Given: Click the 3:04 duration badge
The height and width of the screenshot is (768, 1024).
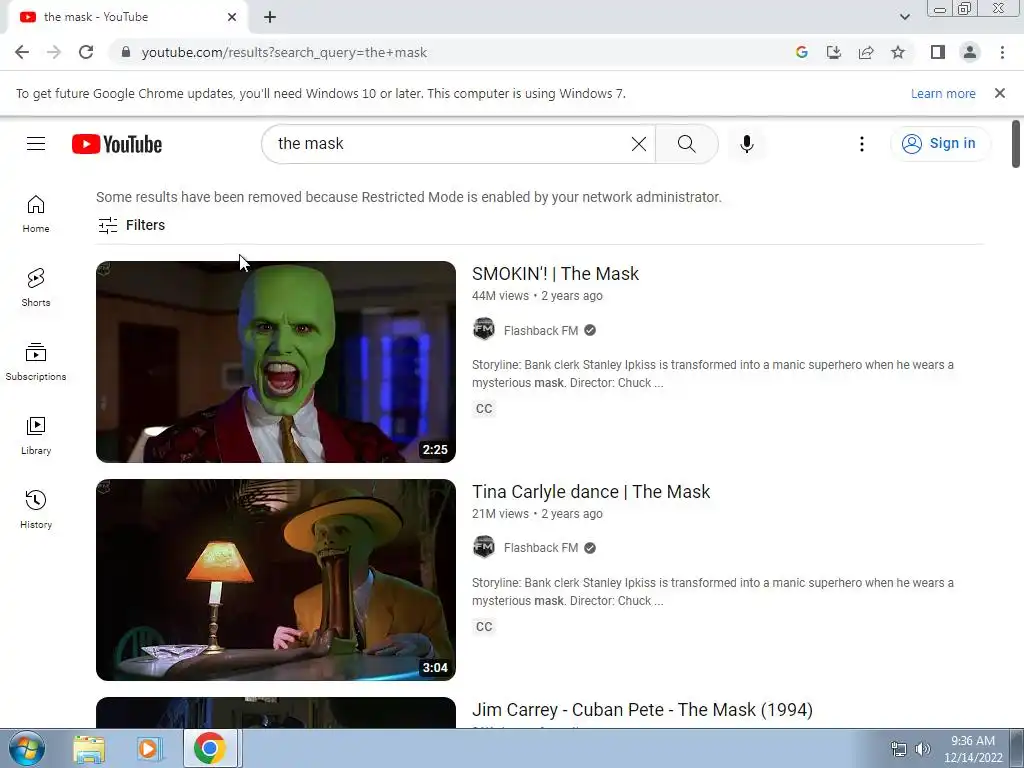Looking at the screenshot, I should coord(435,668).
